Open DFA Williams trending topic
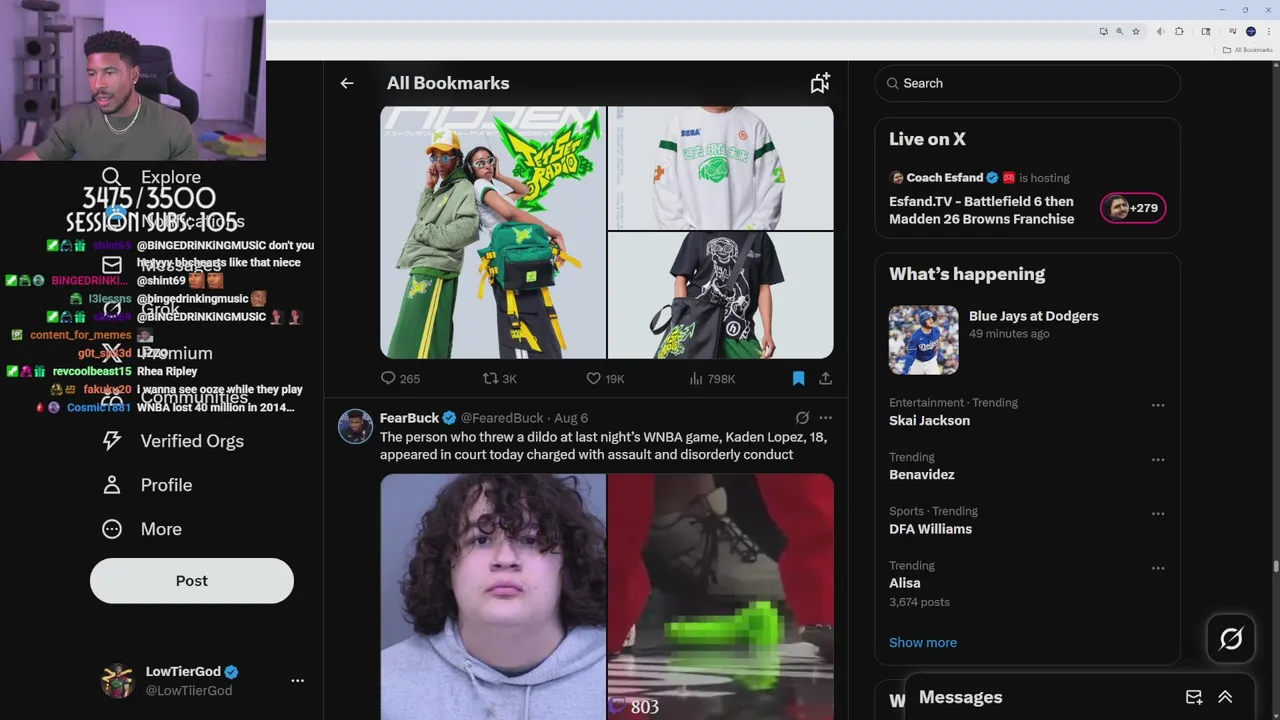Viewport: 1280px width, 720px height. (x=930, y=529)
